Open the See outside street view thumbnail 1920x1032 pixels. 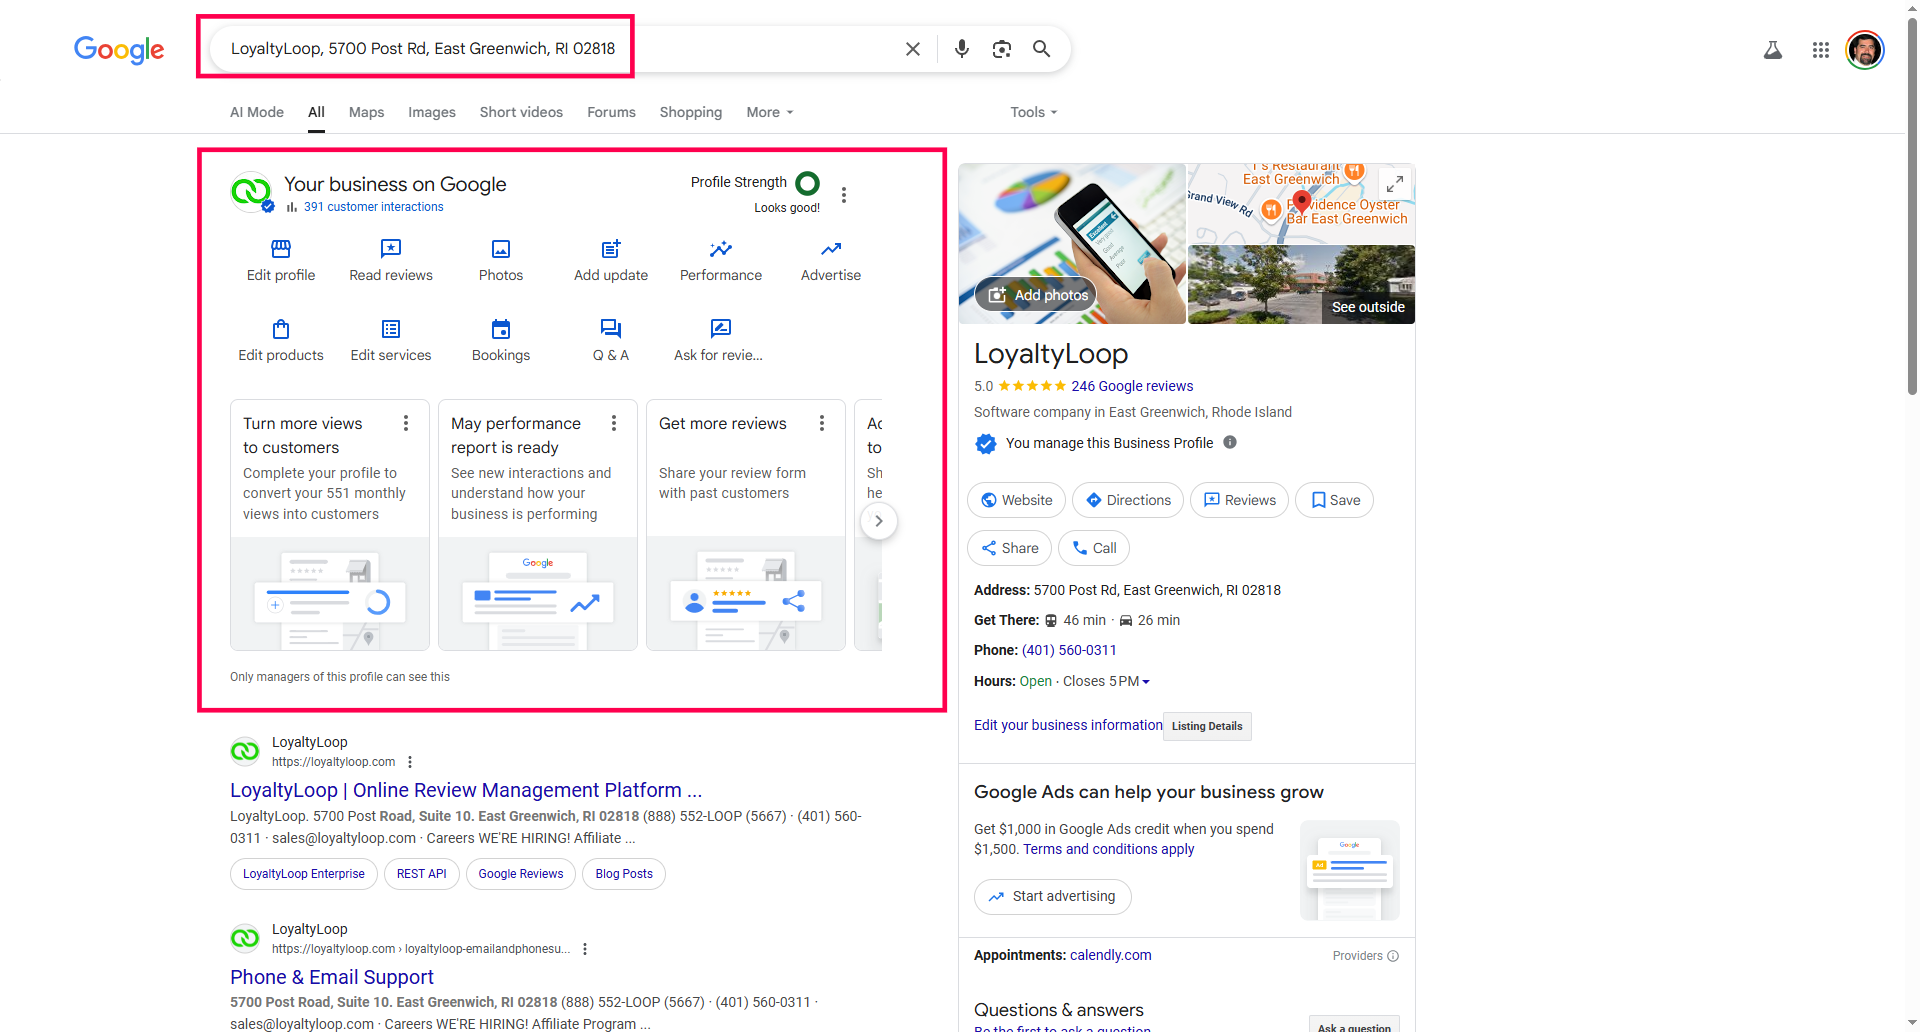1301,285
